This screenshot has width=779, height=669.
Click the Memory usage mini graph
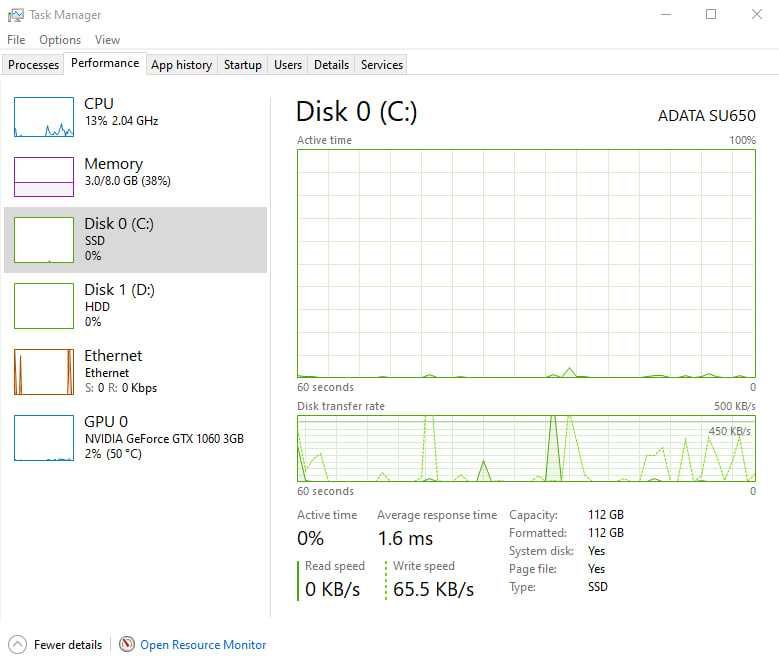(x=44, y=177)
